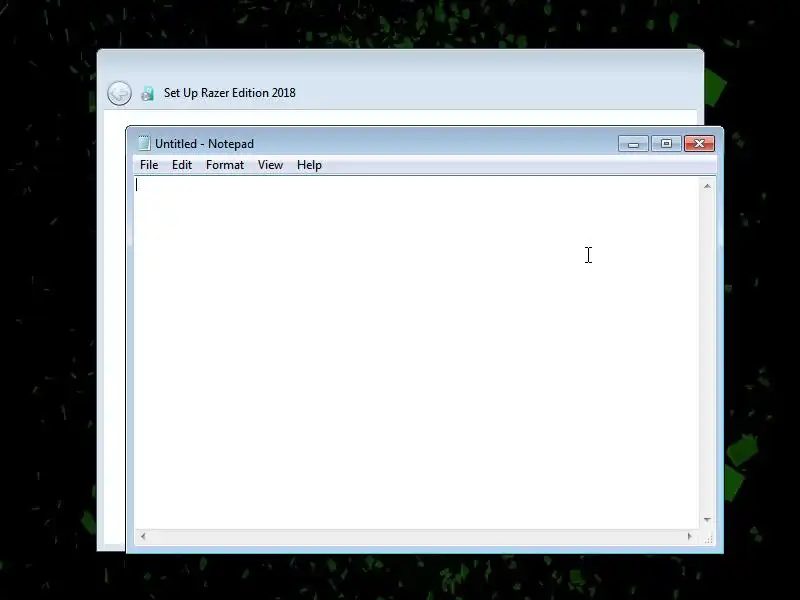Viewport: 800px width, 600px height.
Task: Click the Notepad title bar icon
Action: click(x=144, y=143)
